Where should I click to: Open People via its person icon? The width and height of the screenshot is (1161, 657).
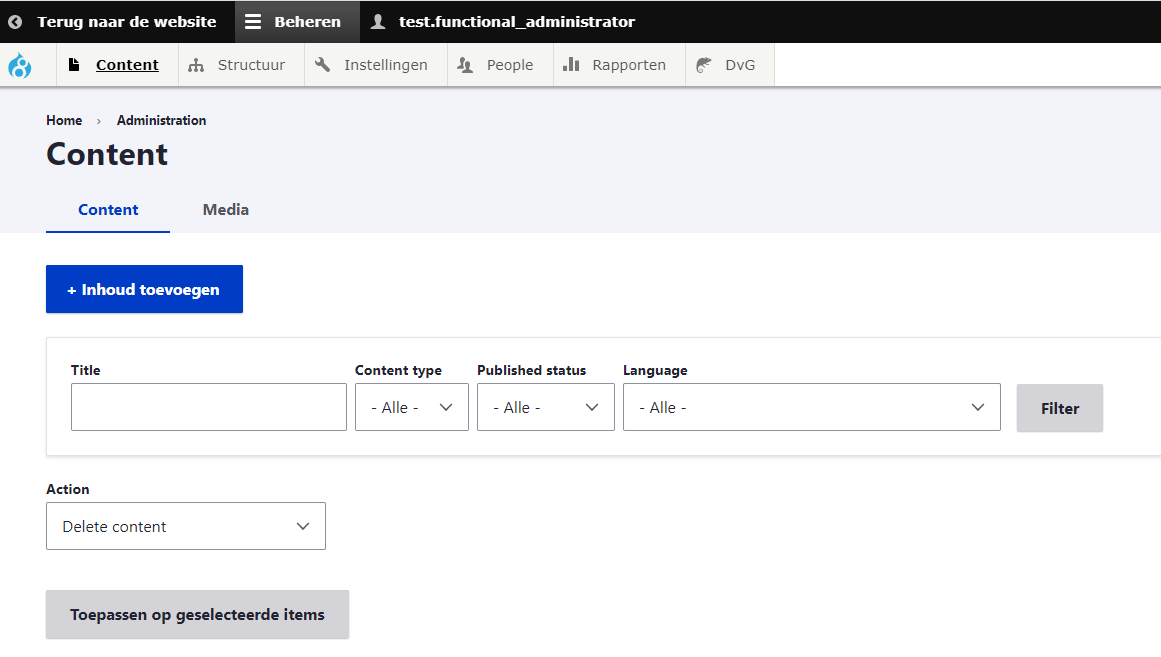465,65
